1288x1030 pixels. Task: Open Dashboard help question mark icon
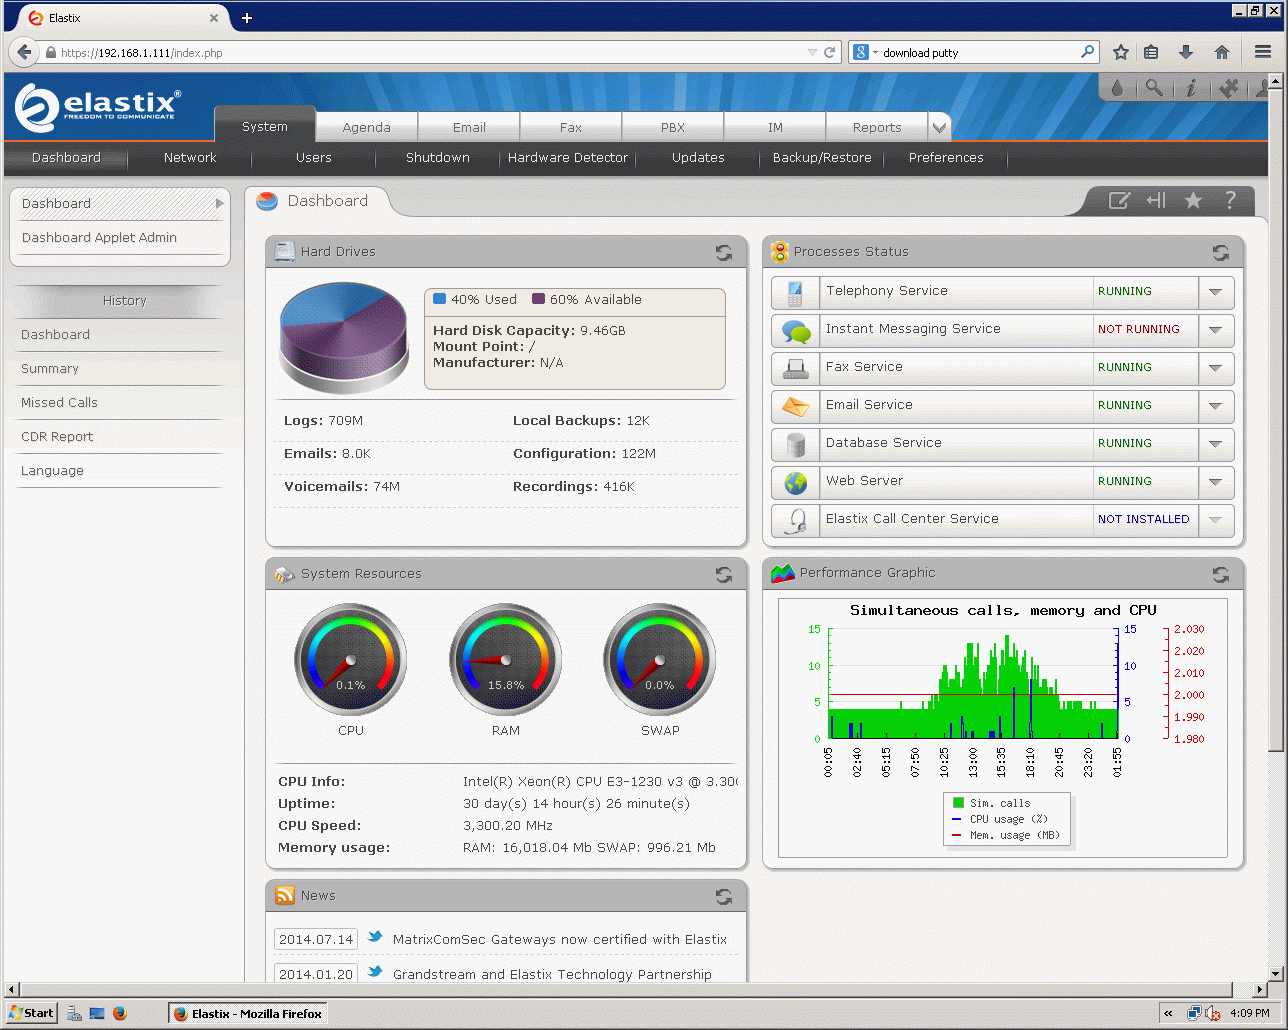tap(1230, 201)
